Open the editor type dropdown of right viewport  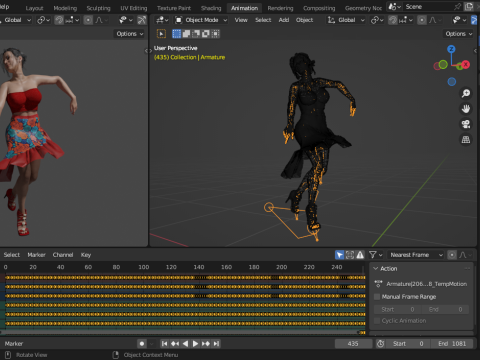[162, 20]
